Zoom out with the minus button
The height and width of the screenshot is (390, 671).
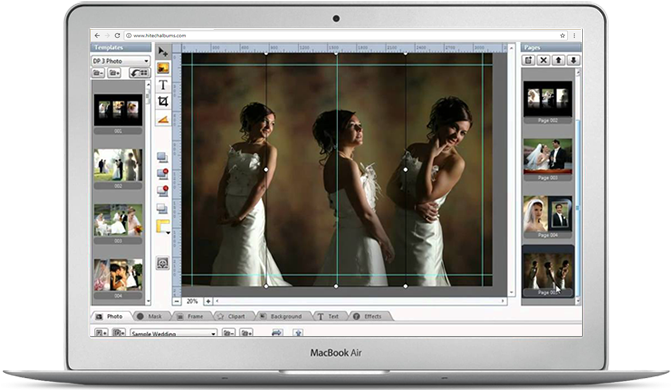tap(177, 301)
